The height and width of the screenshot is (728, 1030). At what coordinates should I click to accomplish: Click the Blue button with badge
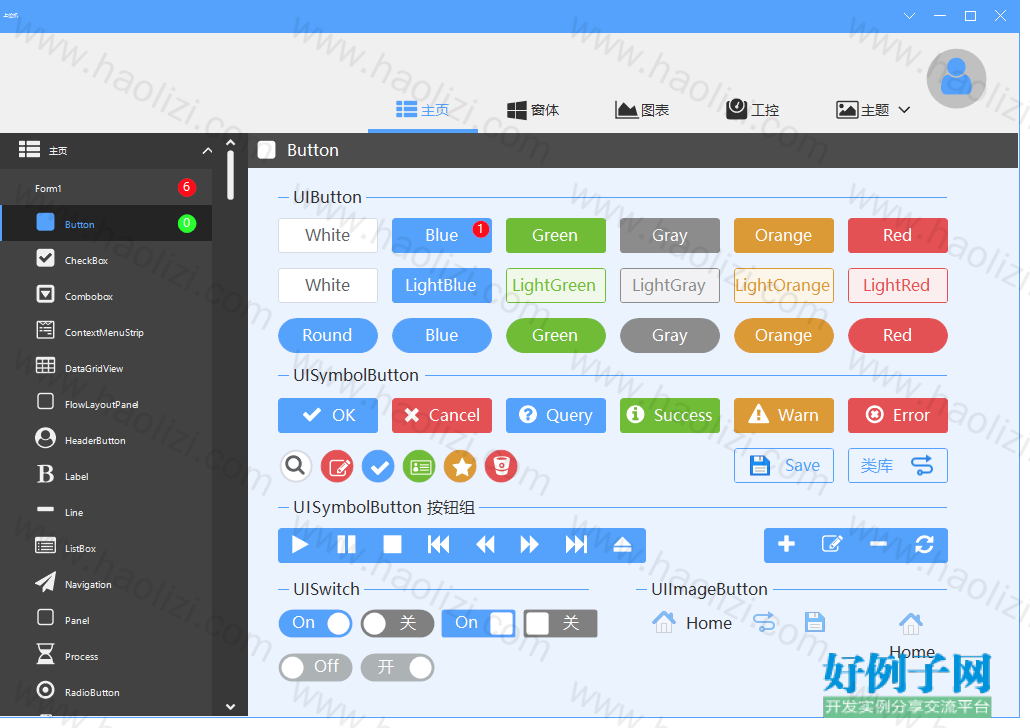(442, 235)
